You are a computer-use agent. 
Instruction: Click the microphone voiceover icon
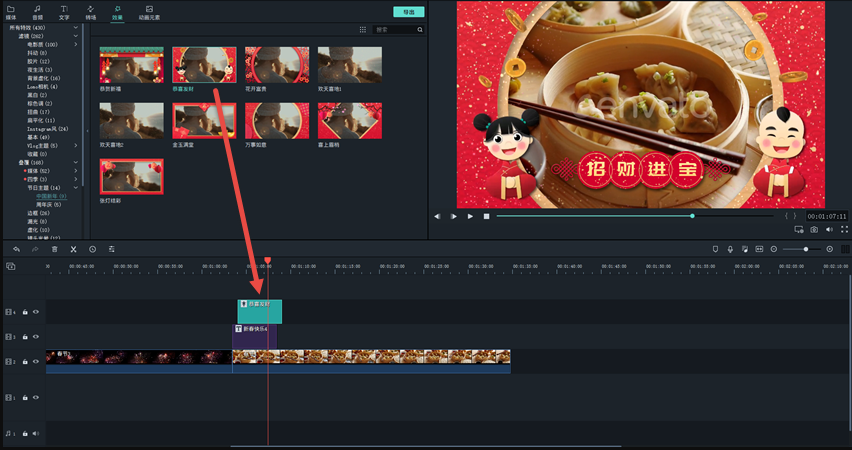click(x=730, y=249)
